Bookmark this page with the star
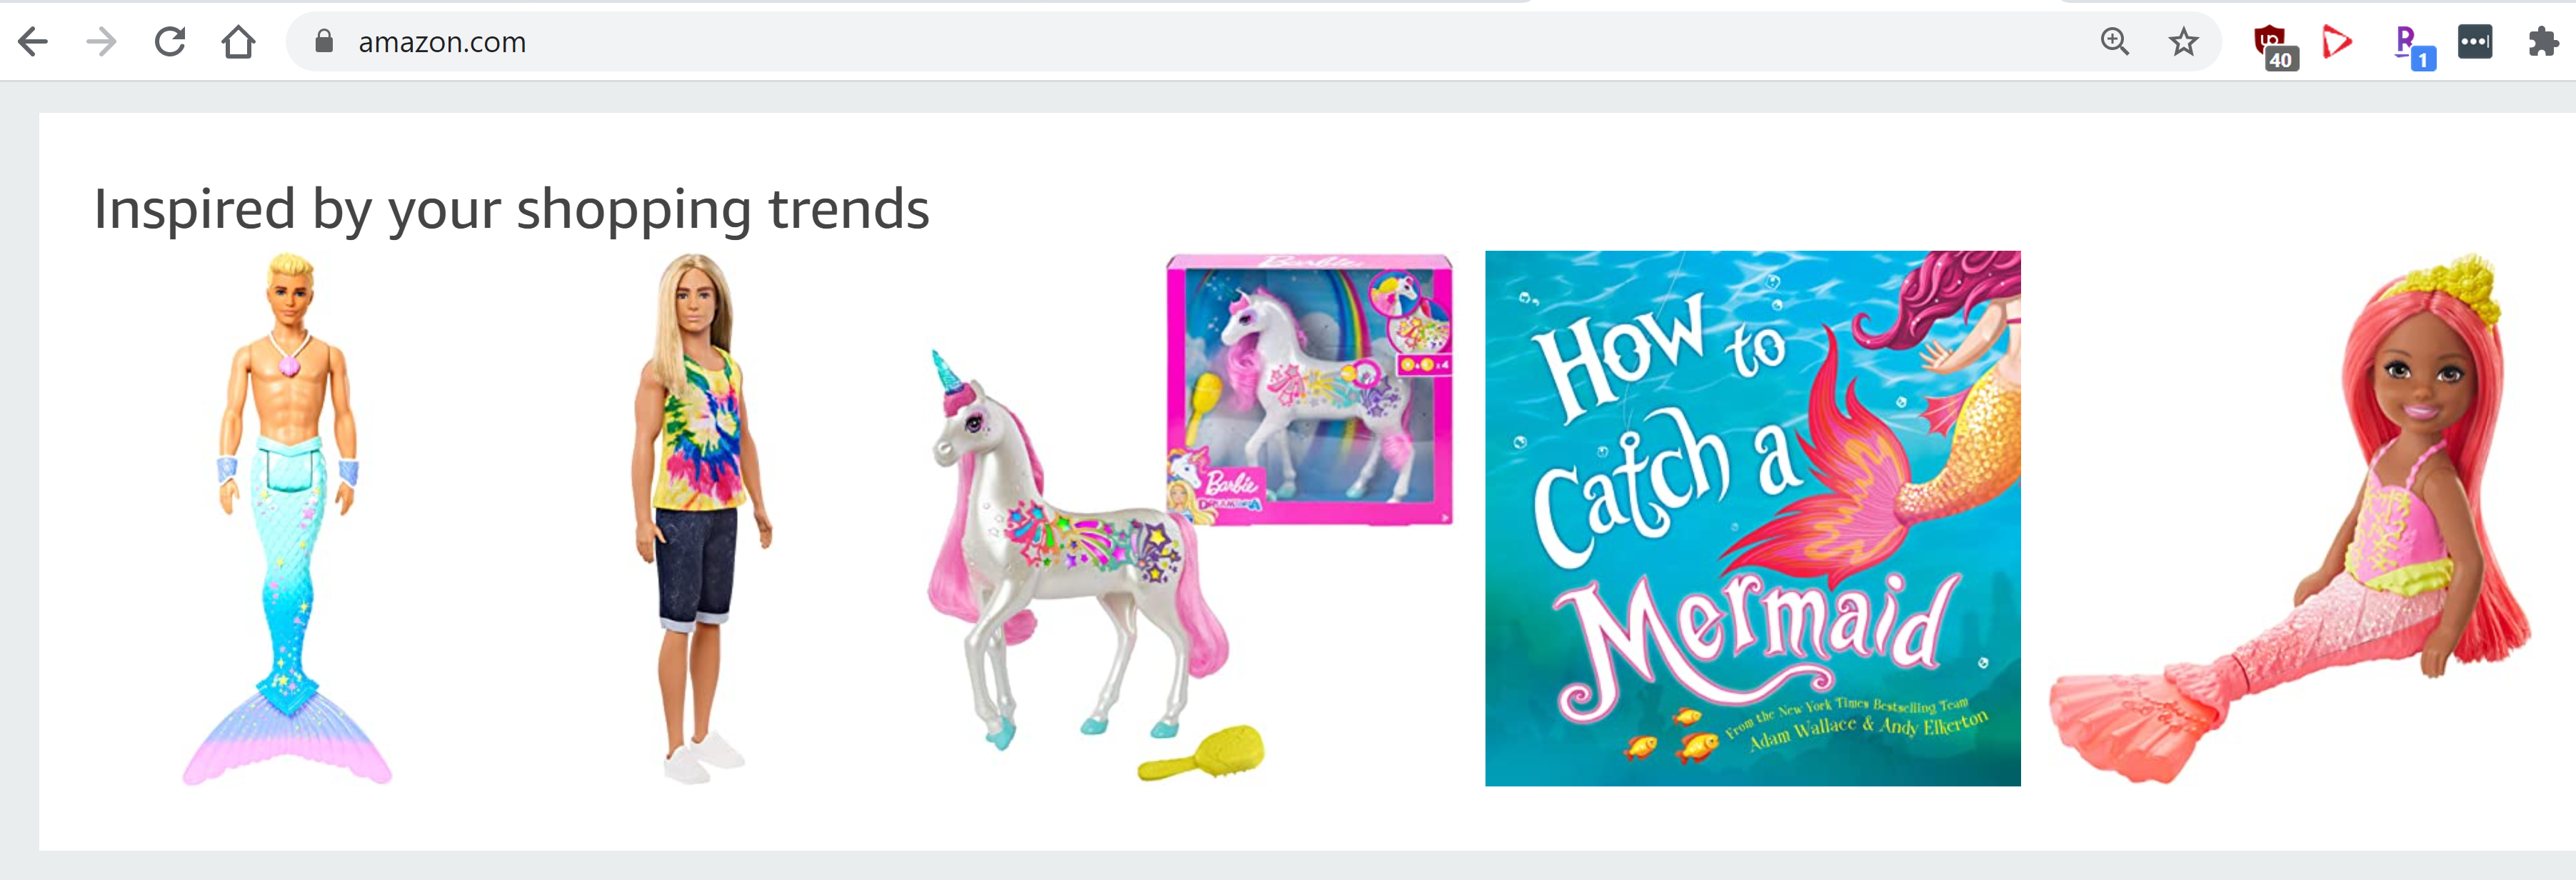Image resolution: width=2576 pixels, height=880 pixels. [2183, 42]
